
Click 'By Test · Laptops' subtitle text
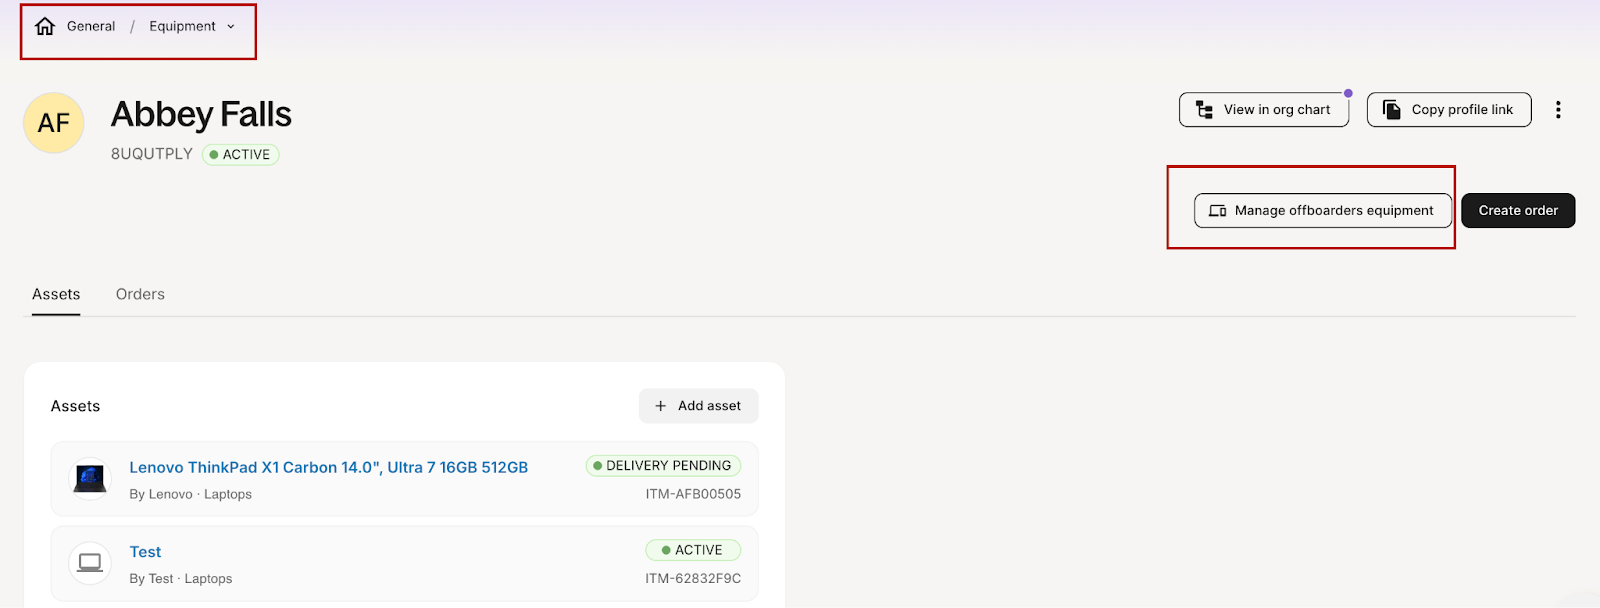181,578
